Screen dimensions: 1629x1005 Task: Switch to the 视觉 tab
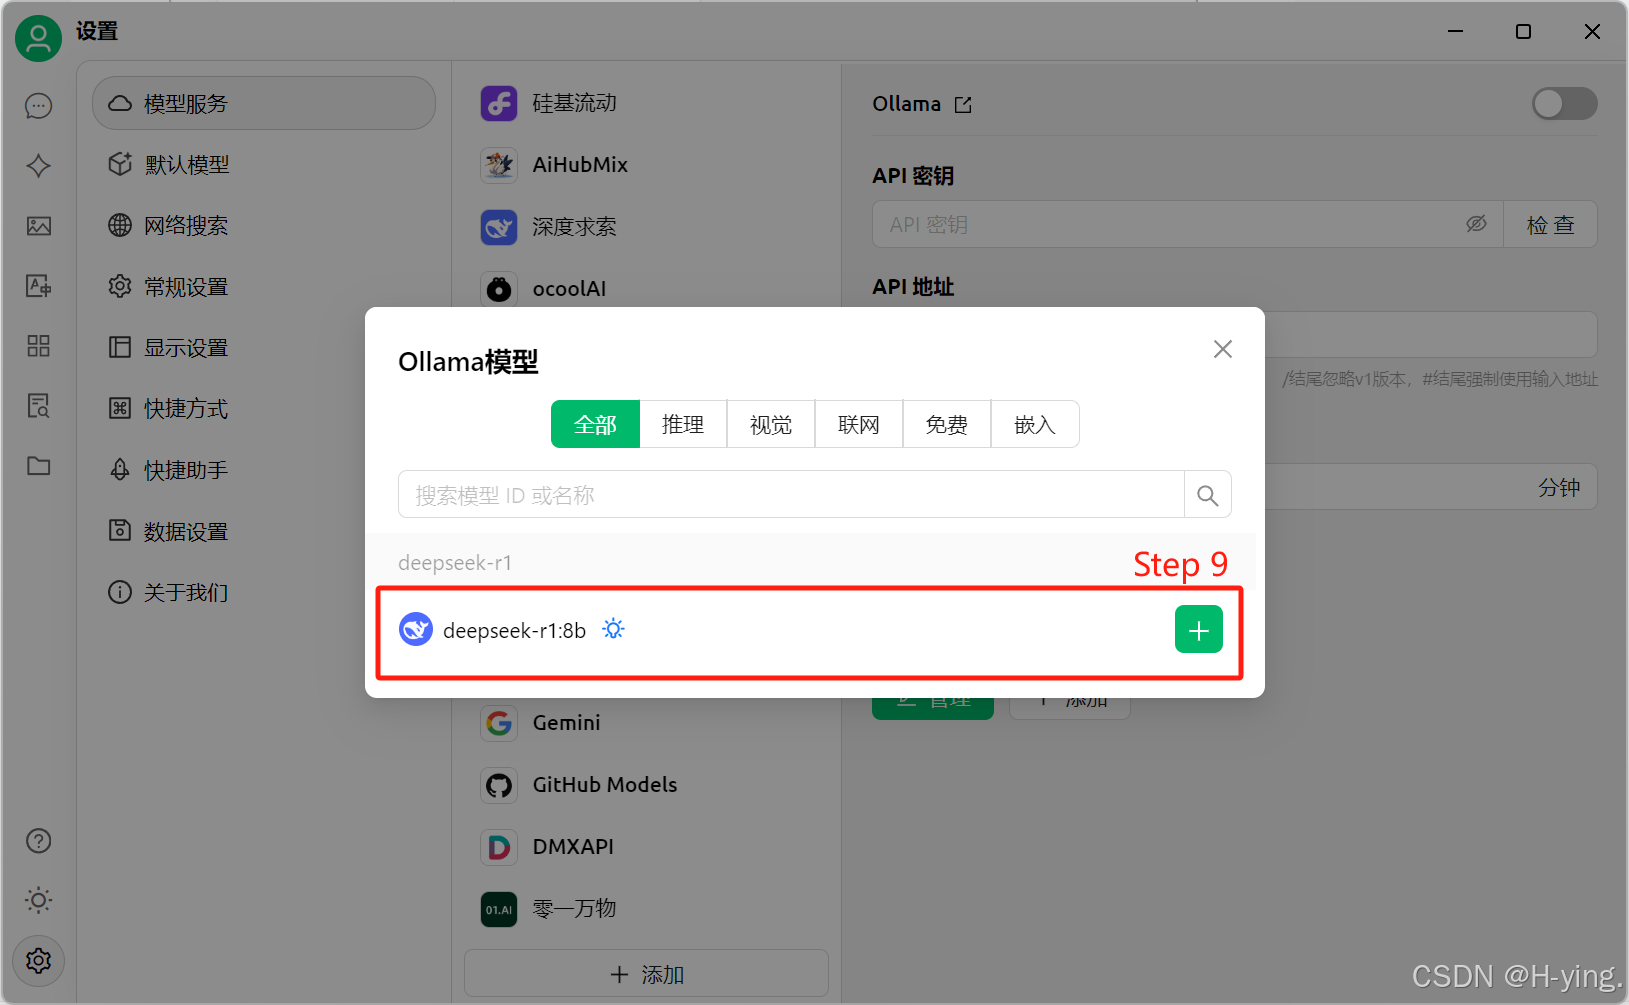(771, 425)
